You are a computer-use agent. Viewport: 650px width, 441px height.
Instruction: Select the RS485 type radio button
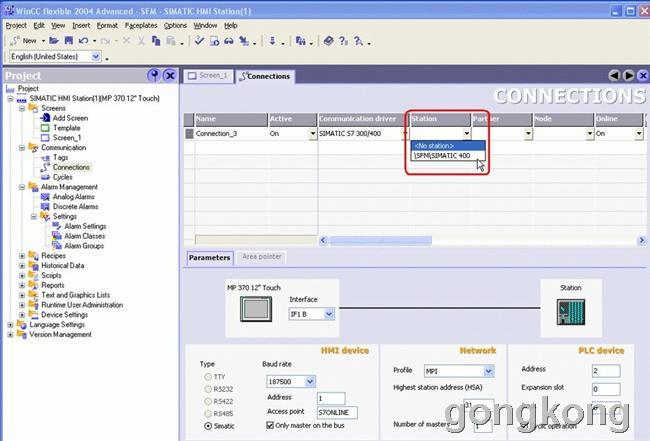(208, 414)
